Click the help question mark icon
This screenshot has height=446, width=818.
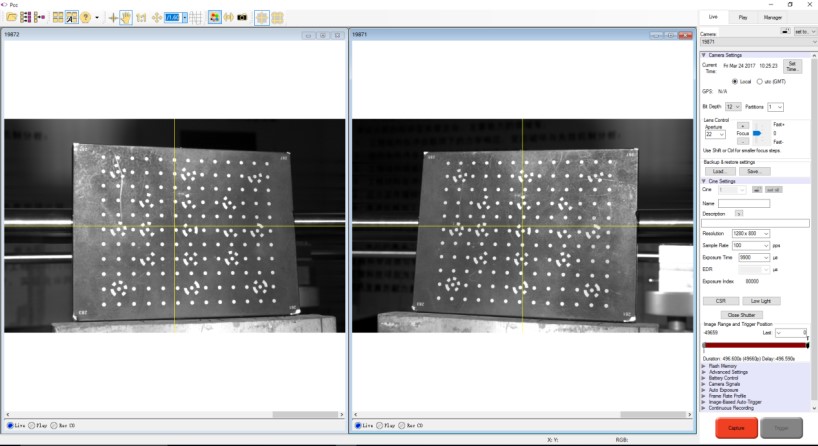pyautogui.click(x=86, y=18)
